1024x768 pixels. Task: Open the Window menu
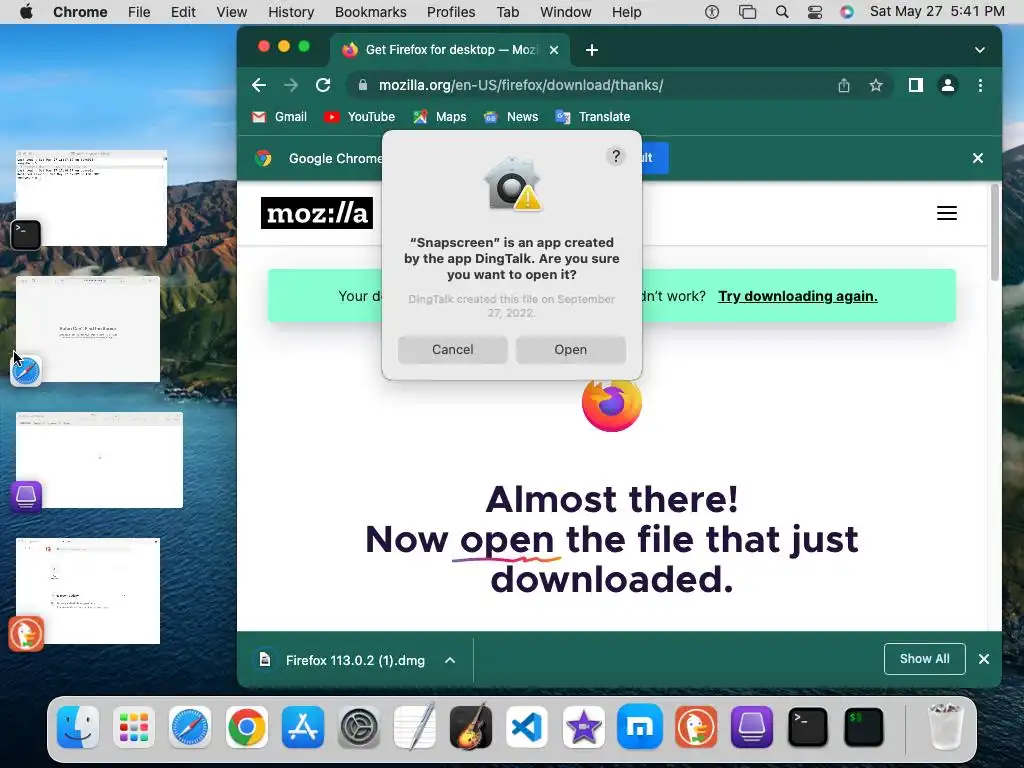tap(566, 12)
